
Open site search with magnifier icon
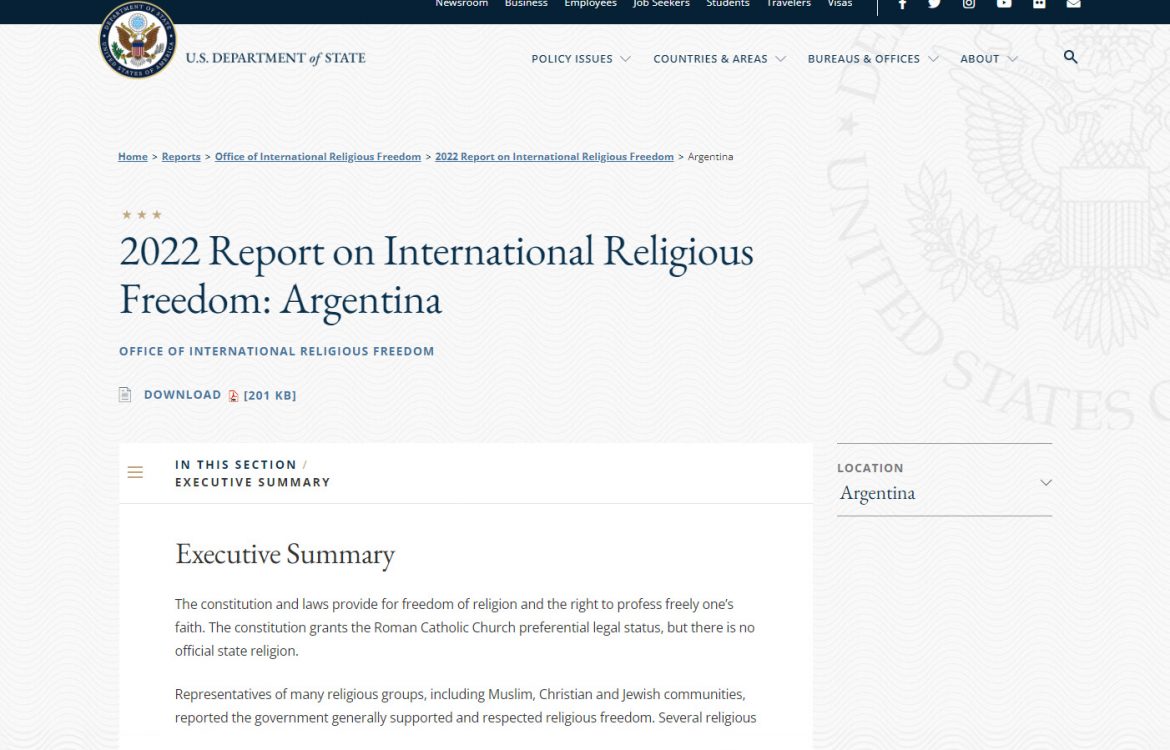1071,57
